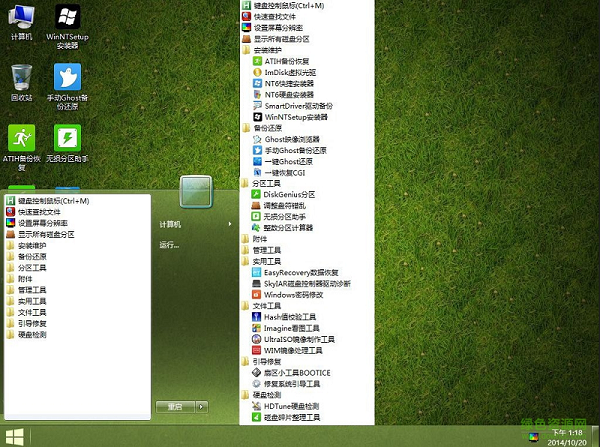This screenshot has width=600, height=447.
Task: Launch DiskGenius分区 in the expanded list
Action: point(284,194)
